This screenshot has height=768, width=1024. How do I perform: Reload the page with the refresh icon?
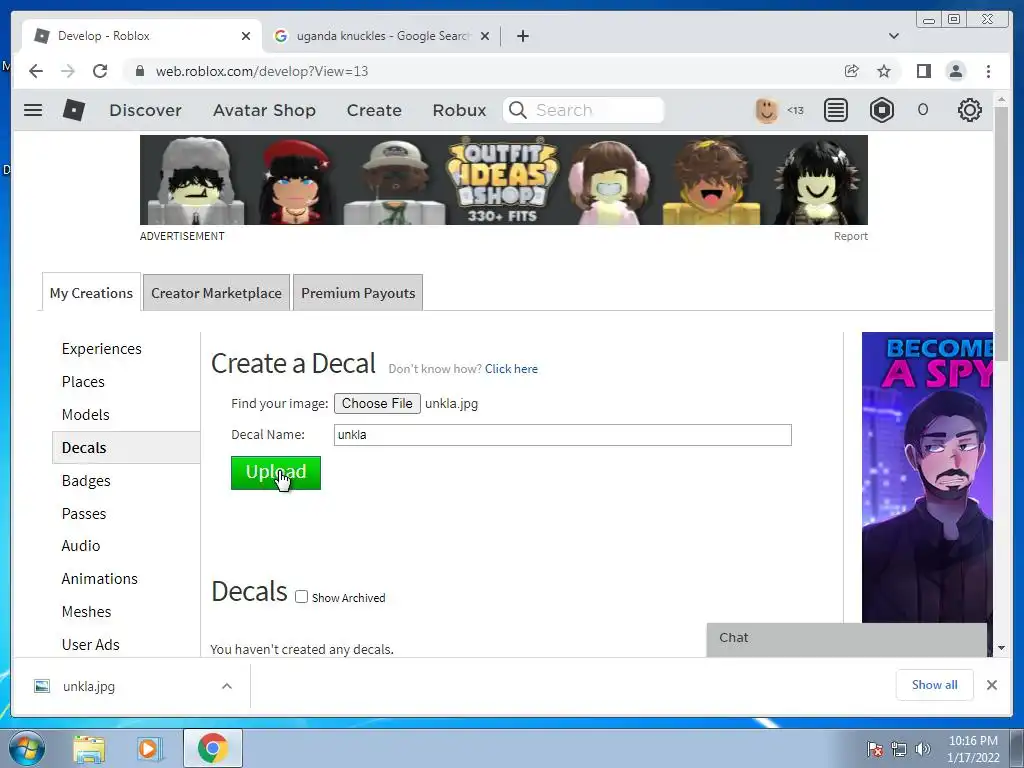point(100,71)
